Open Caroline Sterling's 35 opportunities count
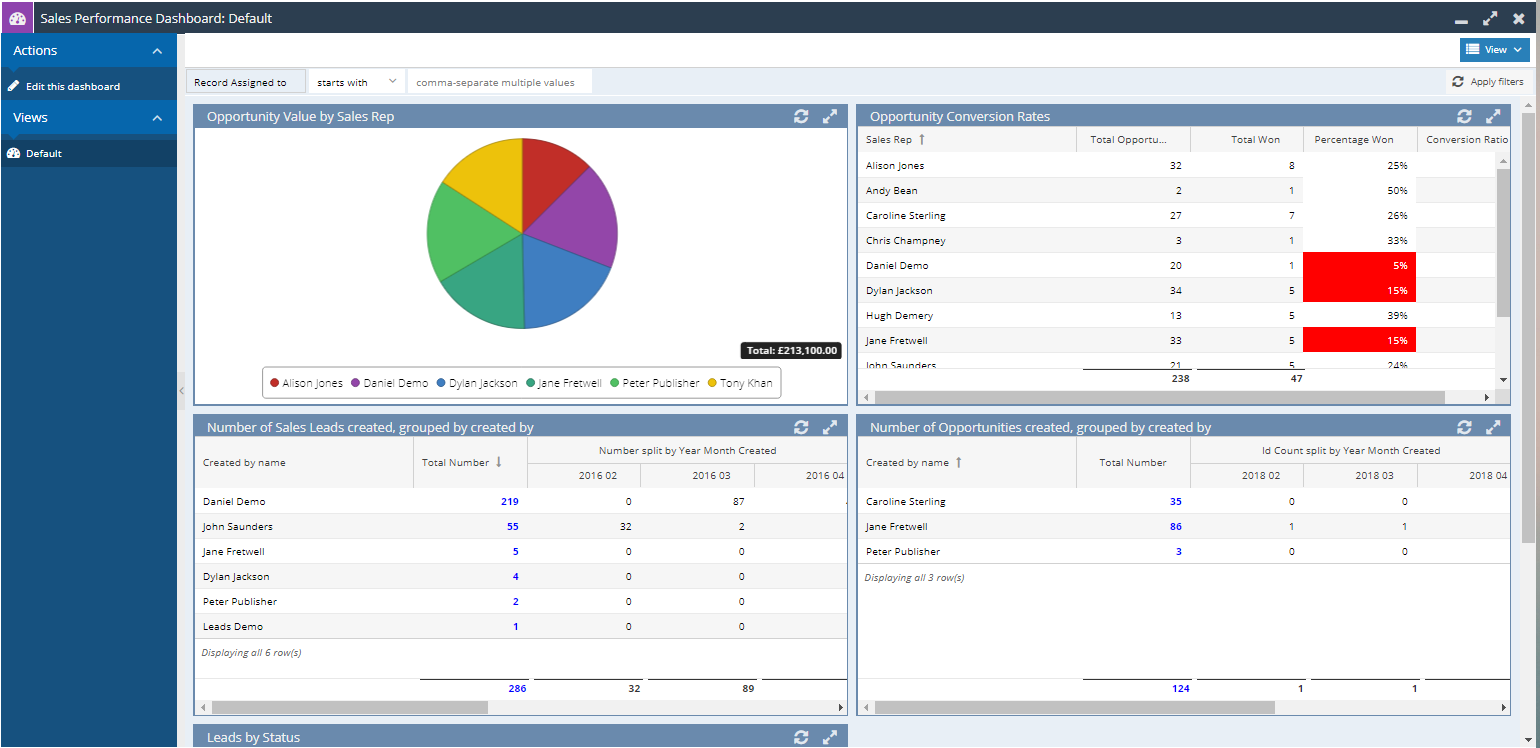 click(1176, 502)
